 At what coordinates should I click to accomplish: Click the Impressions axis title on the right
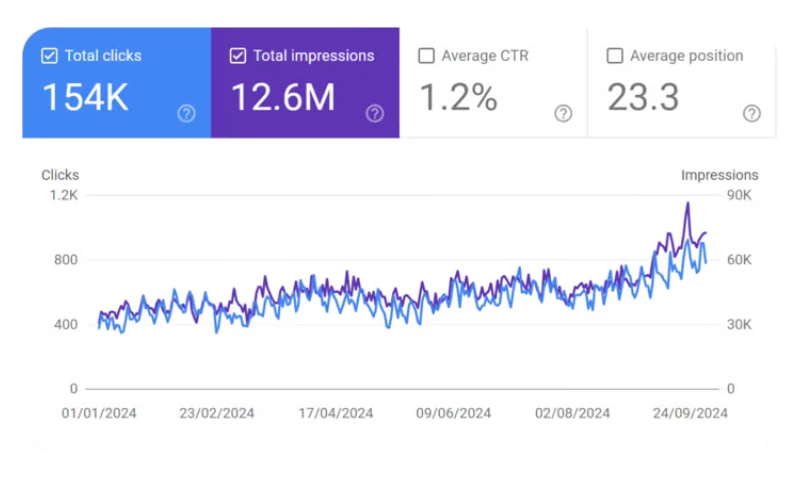tap(719, 175)
